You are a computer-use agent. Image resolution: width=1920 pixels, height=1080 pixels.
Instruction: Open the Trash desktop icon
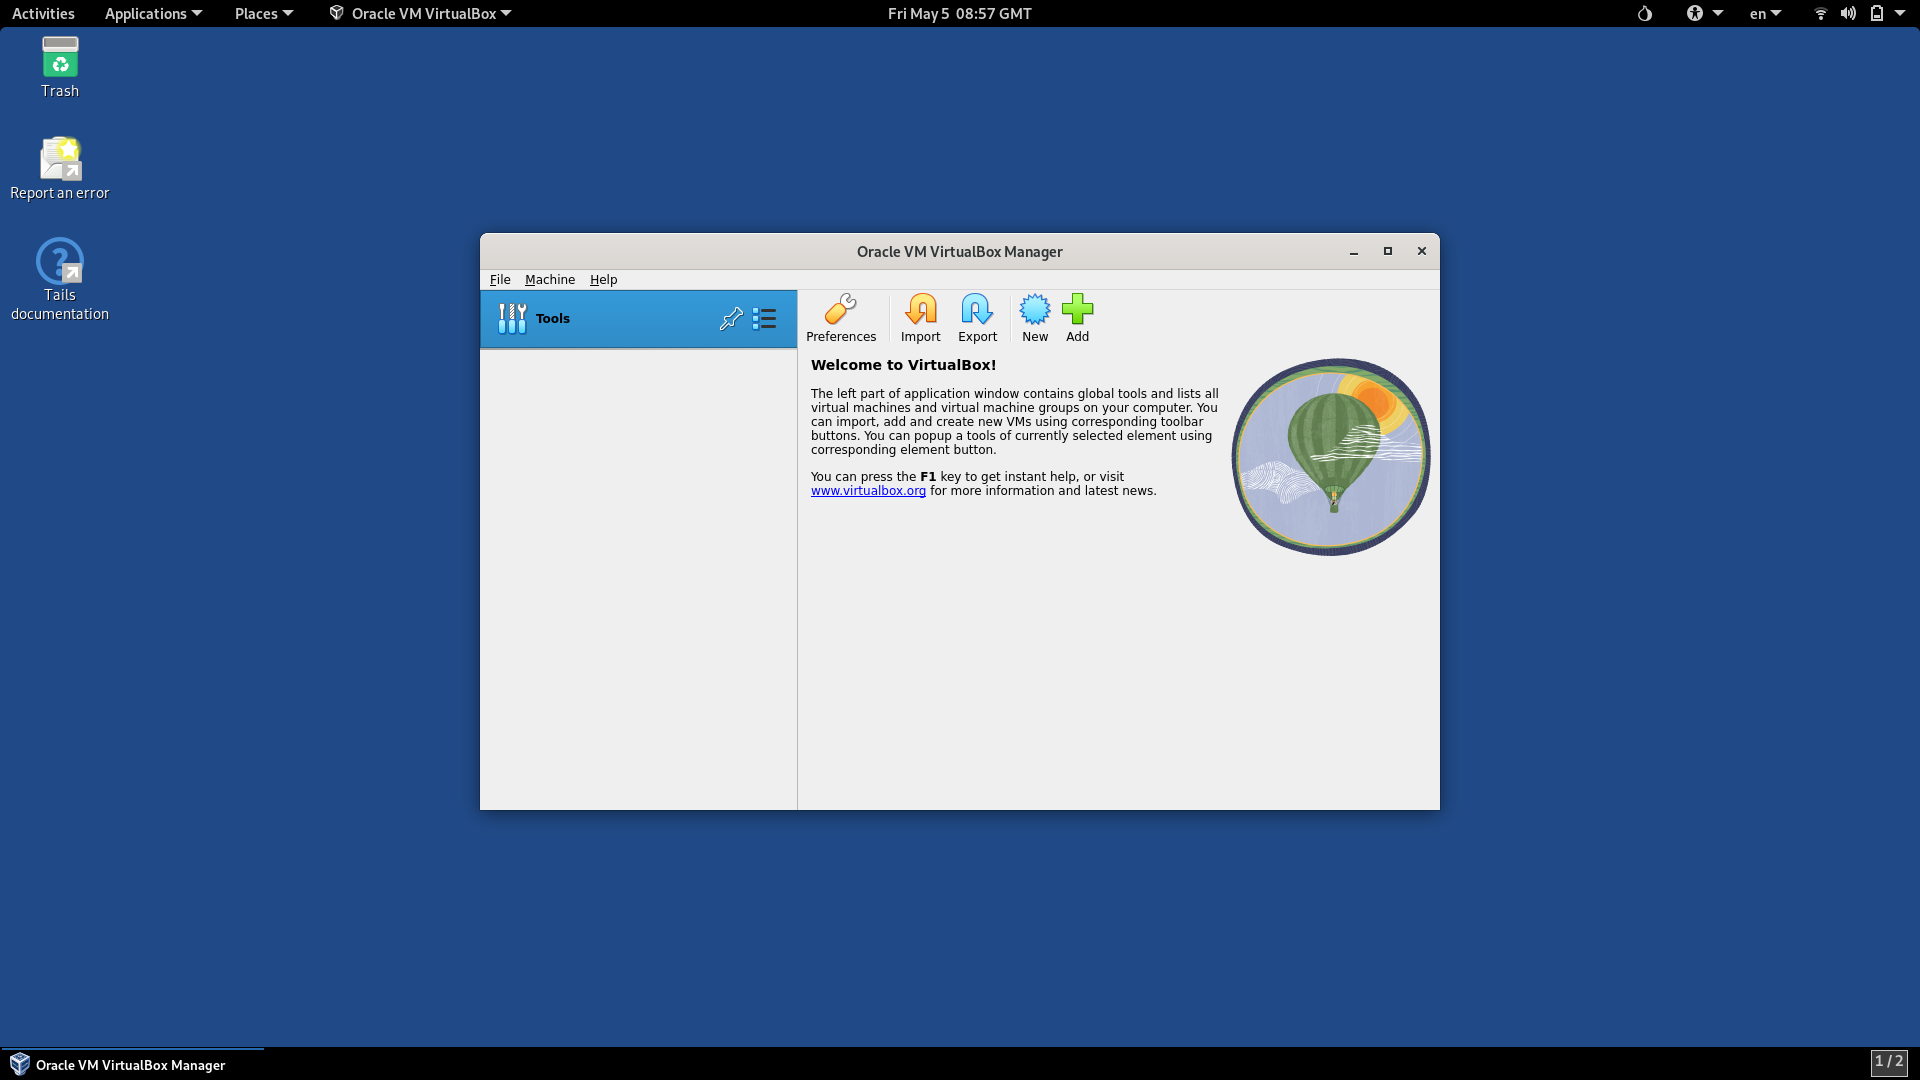pyautogui.click(x=60, y=67)
